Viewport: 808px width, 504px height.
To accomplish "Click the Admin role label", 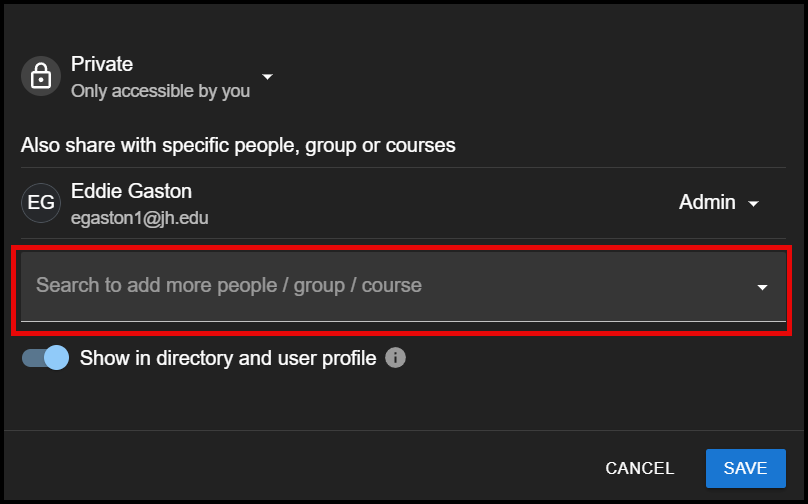I will point(707,202).
